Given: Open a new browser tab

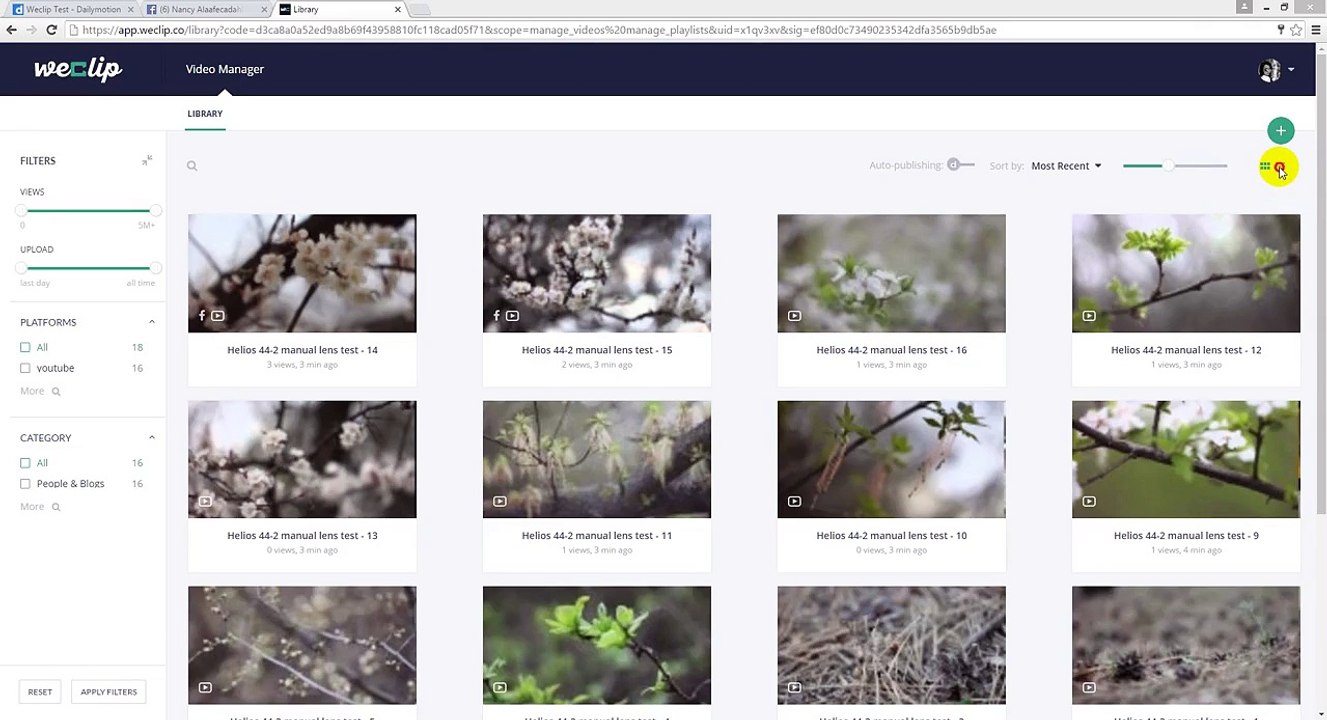Looking at the screenshot, I should (x=419, y=10).
